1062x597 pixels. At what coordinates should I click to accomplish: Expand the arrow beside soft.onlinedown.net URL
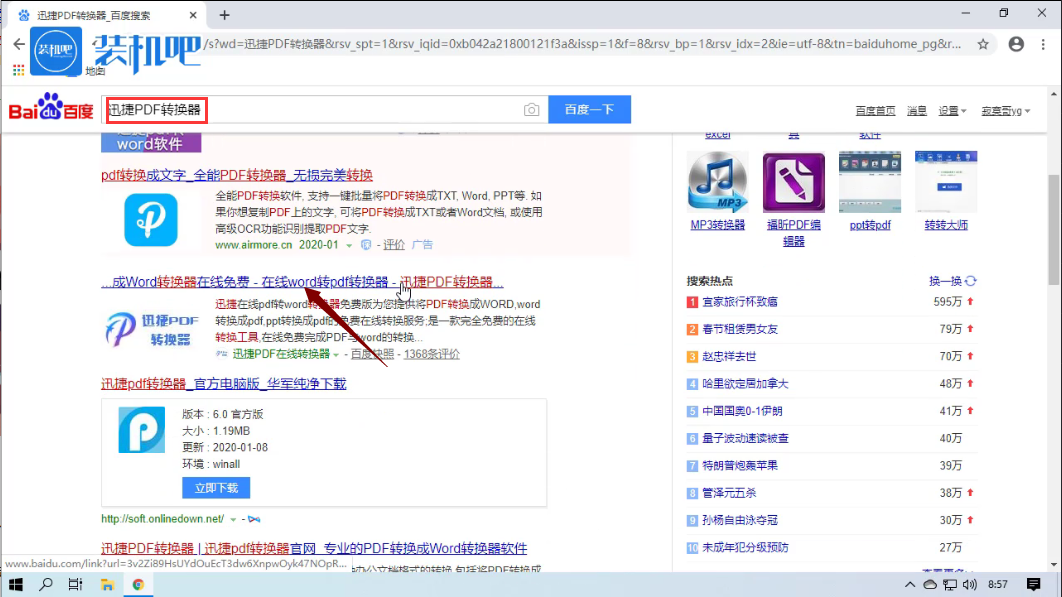click(x=233, y=520)
